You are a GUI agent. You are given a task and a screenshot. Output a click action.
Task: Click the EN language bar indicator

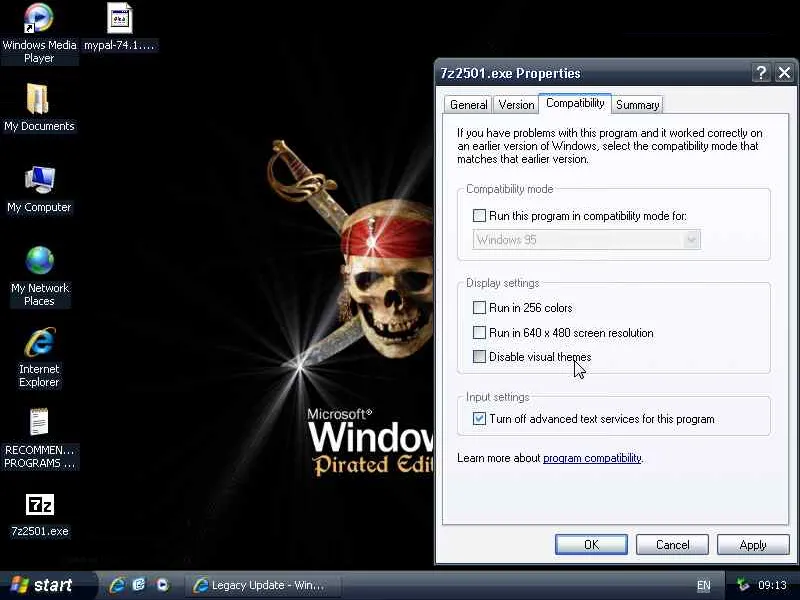(x=704, y=585)
